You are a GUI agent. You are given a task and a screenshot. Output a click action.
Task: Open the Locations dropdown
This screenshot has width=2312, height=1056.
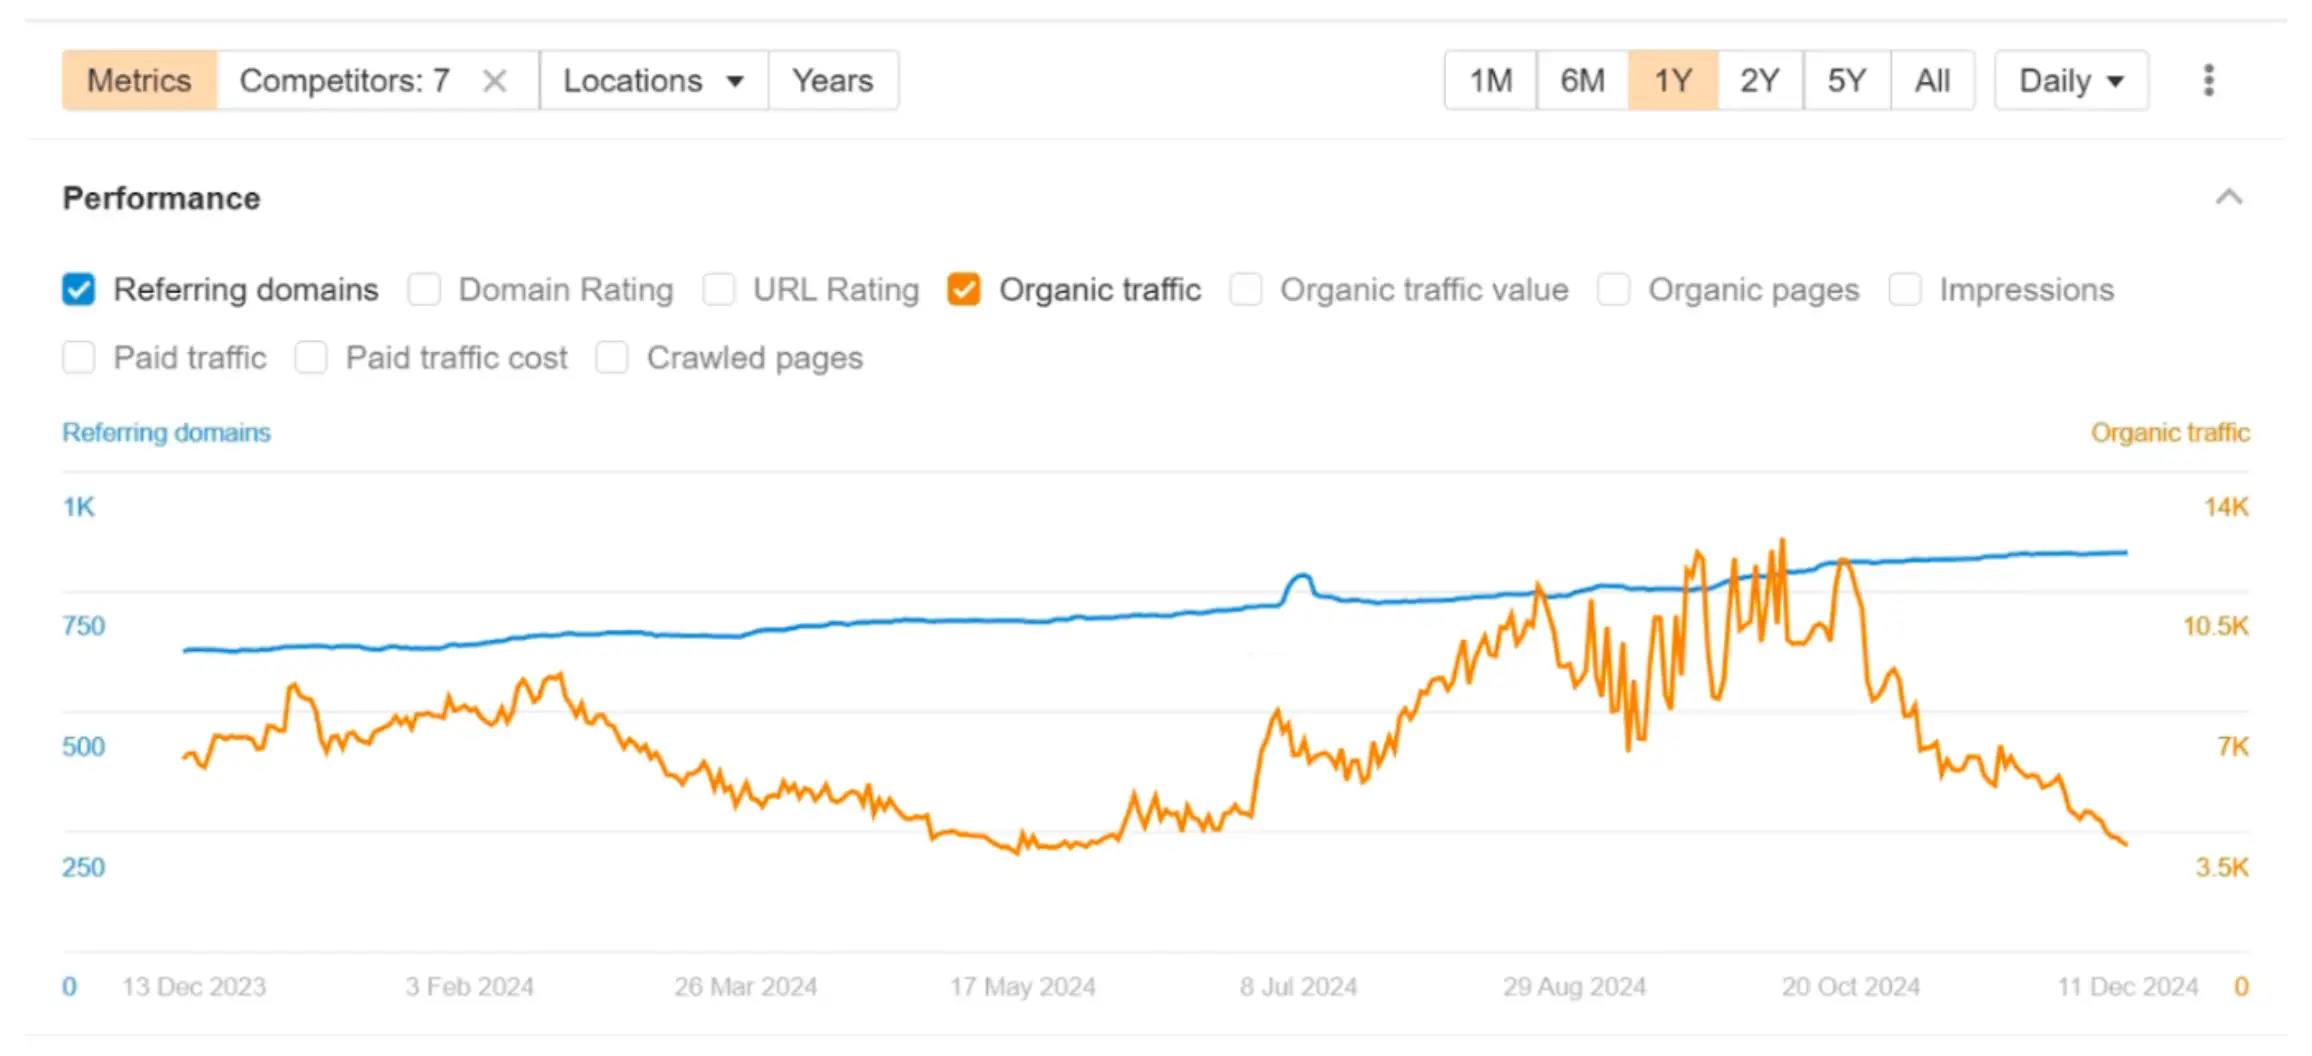[653, 81]
